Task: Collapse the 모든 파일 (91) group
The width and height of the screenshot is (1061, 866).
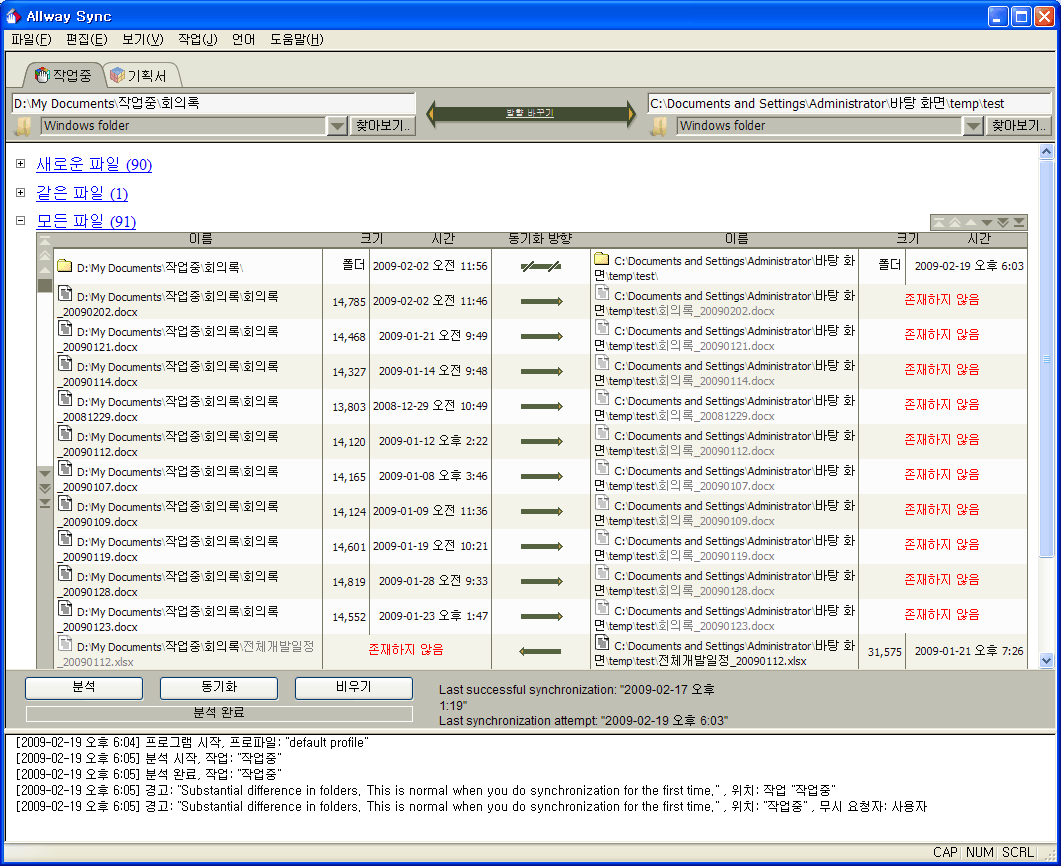Action: point(20,221)
